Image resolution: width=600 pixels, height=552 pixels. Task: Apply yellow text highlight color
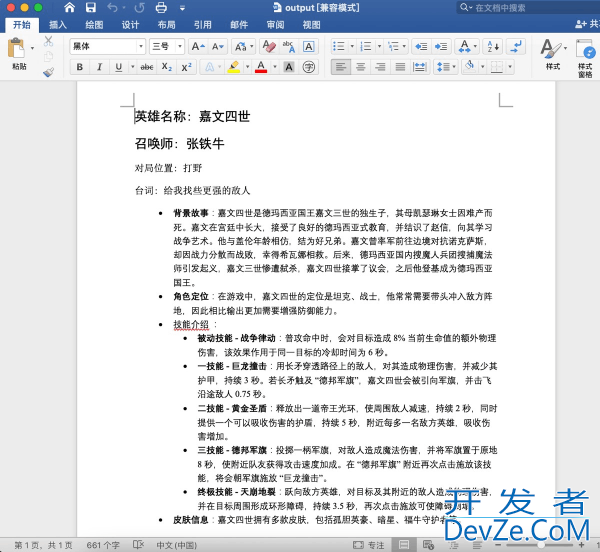233,67
